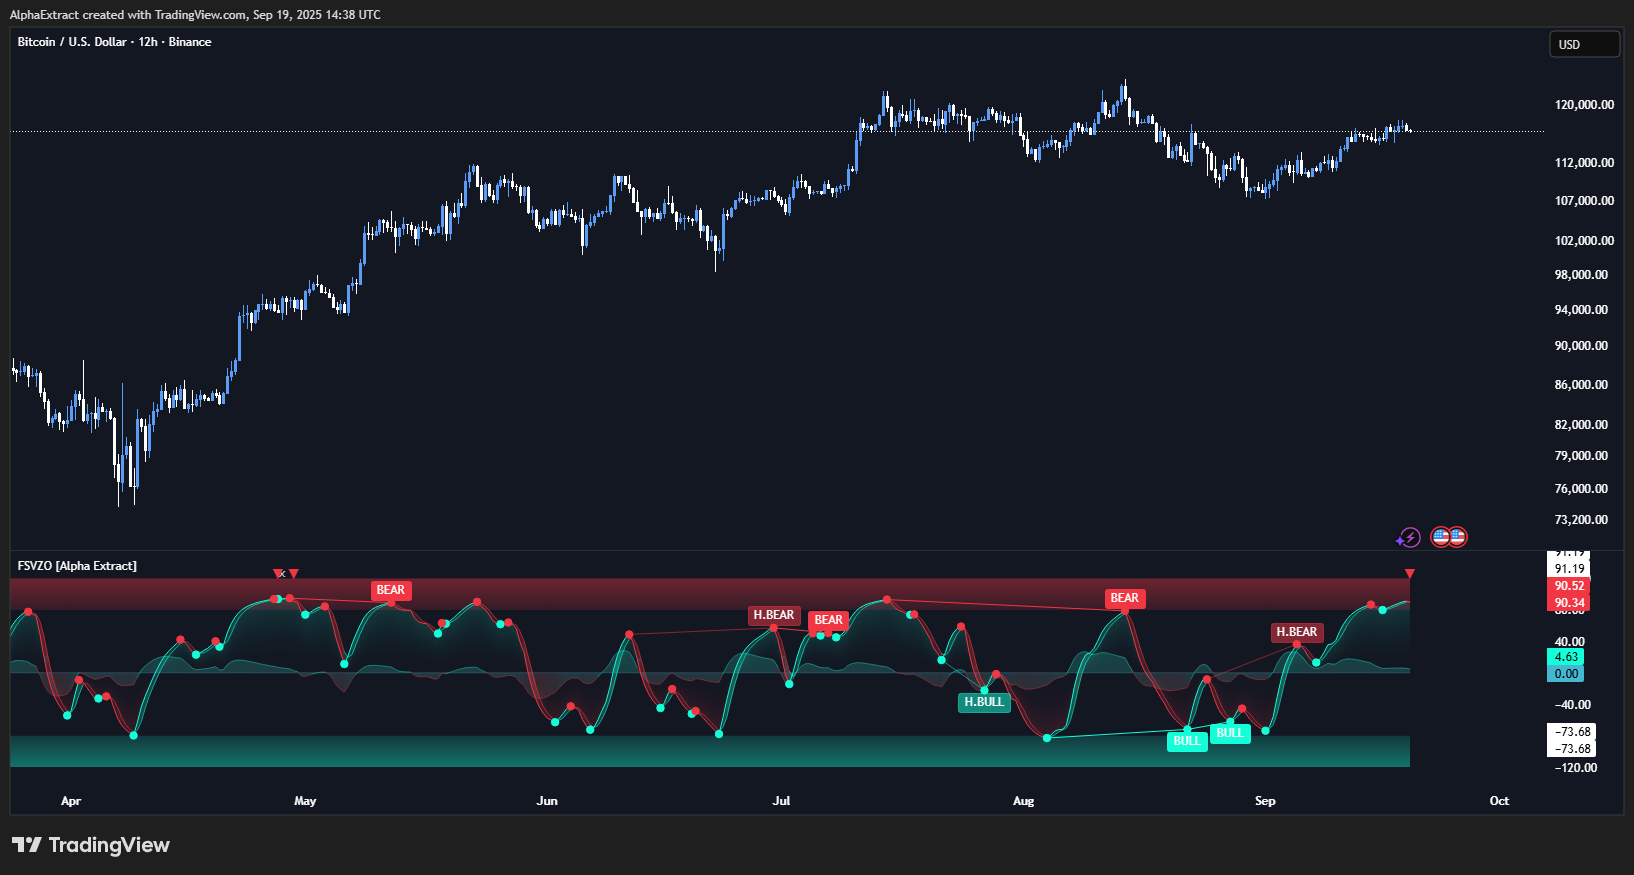
Task: Click the 0.00 blue value tag
Action: pyautogui.click(x=1566, y=674)
